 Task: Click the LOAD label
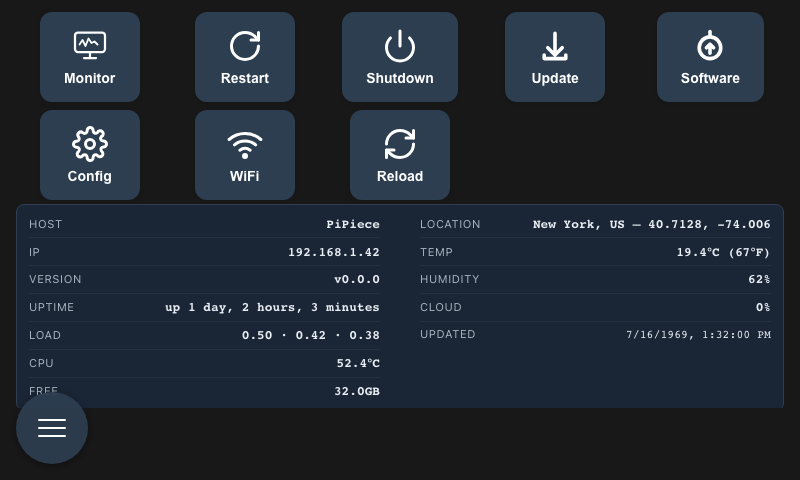point(45,335)
